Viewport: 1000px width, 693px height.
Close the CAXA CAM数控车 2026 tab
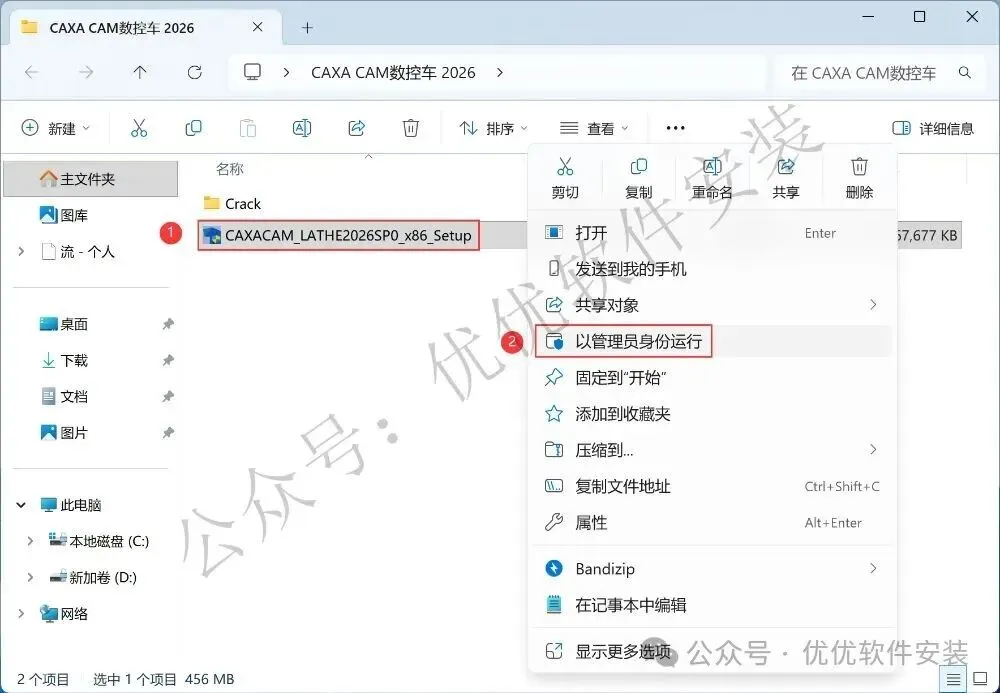(x=258, y=27)
